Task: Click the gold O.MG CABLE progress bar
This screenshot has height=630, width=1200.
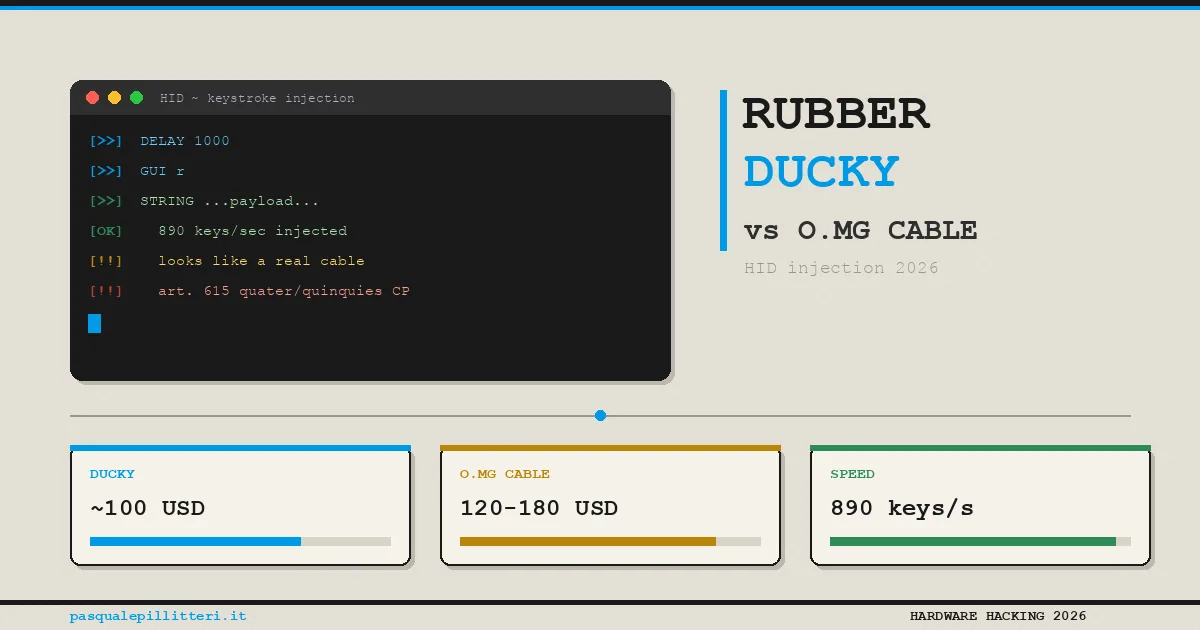Action: tap(610, 541)
